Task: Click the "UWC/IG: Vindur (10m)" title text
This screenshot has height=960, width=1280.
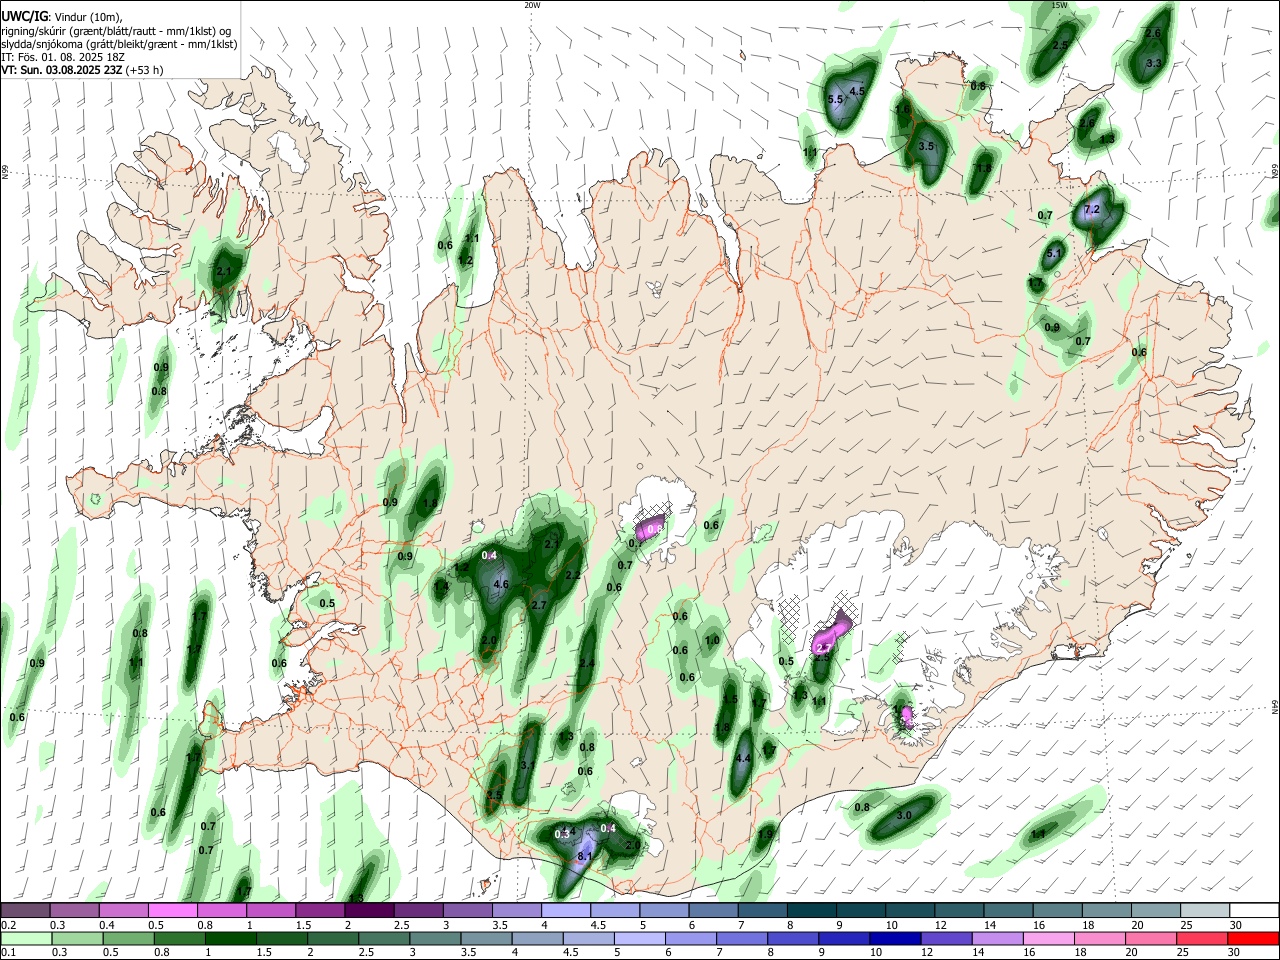Action: (x=62, y=17)
